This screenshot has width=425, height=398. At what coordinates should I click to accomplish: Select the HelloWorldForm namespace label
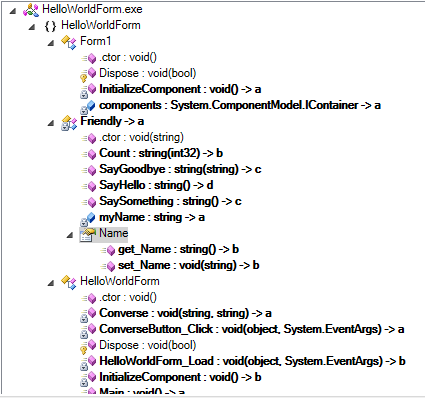click(x=101, y=25)
